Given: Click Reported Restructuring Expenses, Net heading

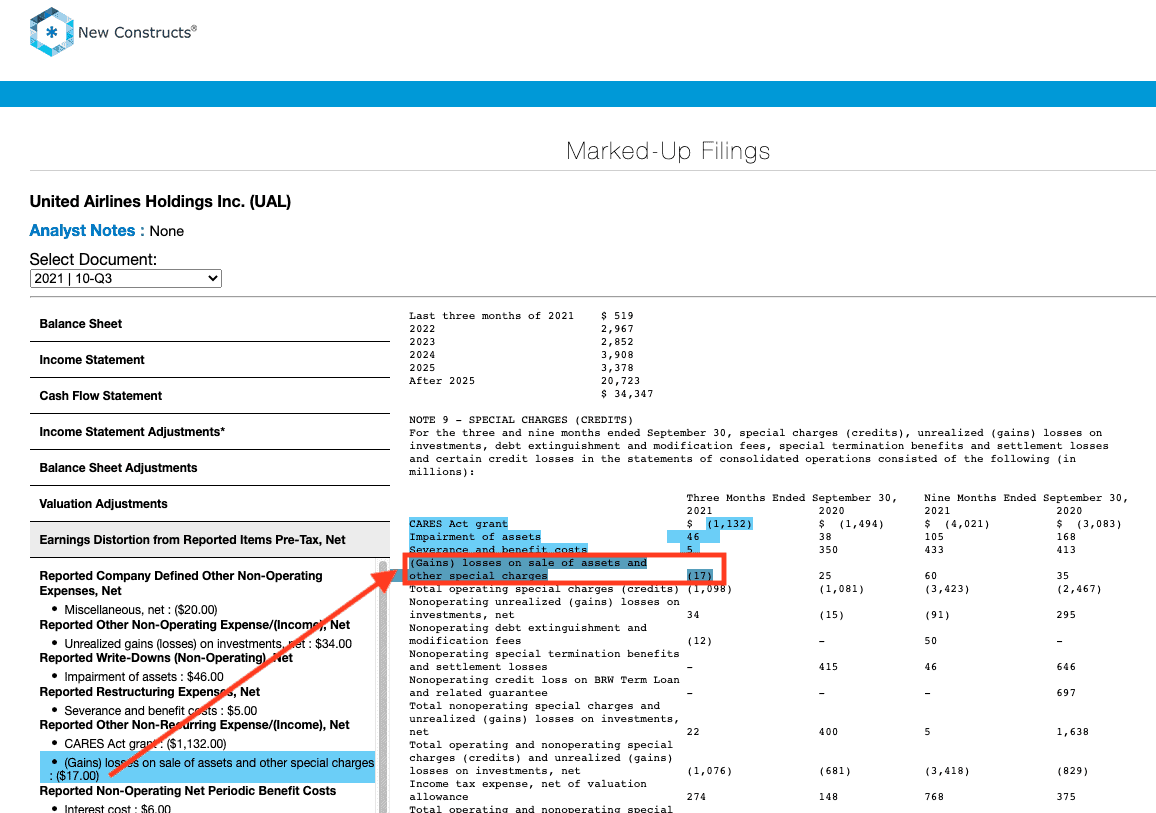Looking at the screenshot, I should (x=150, y=691).
